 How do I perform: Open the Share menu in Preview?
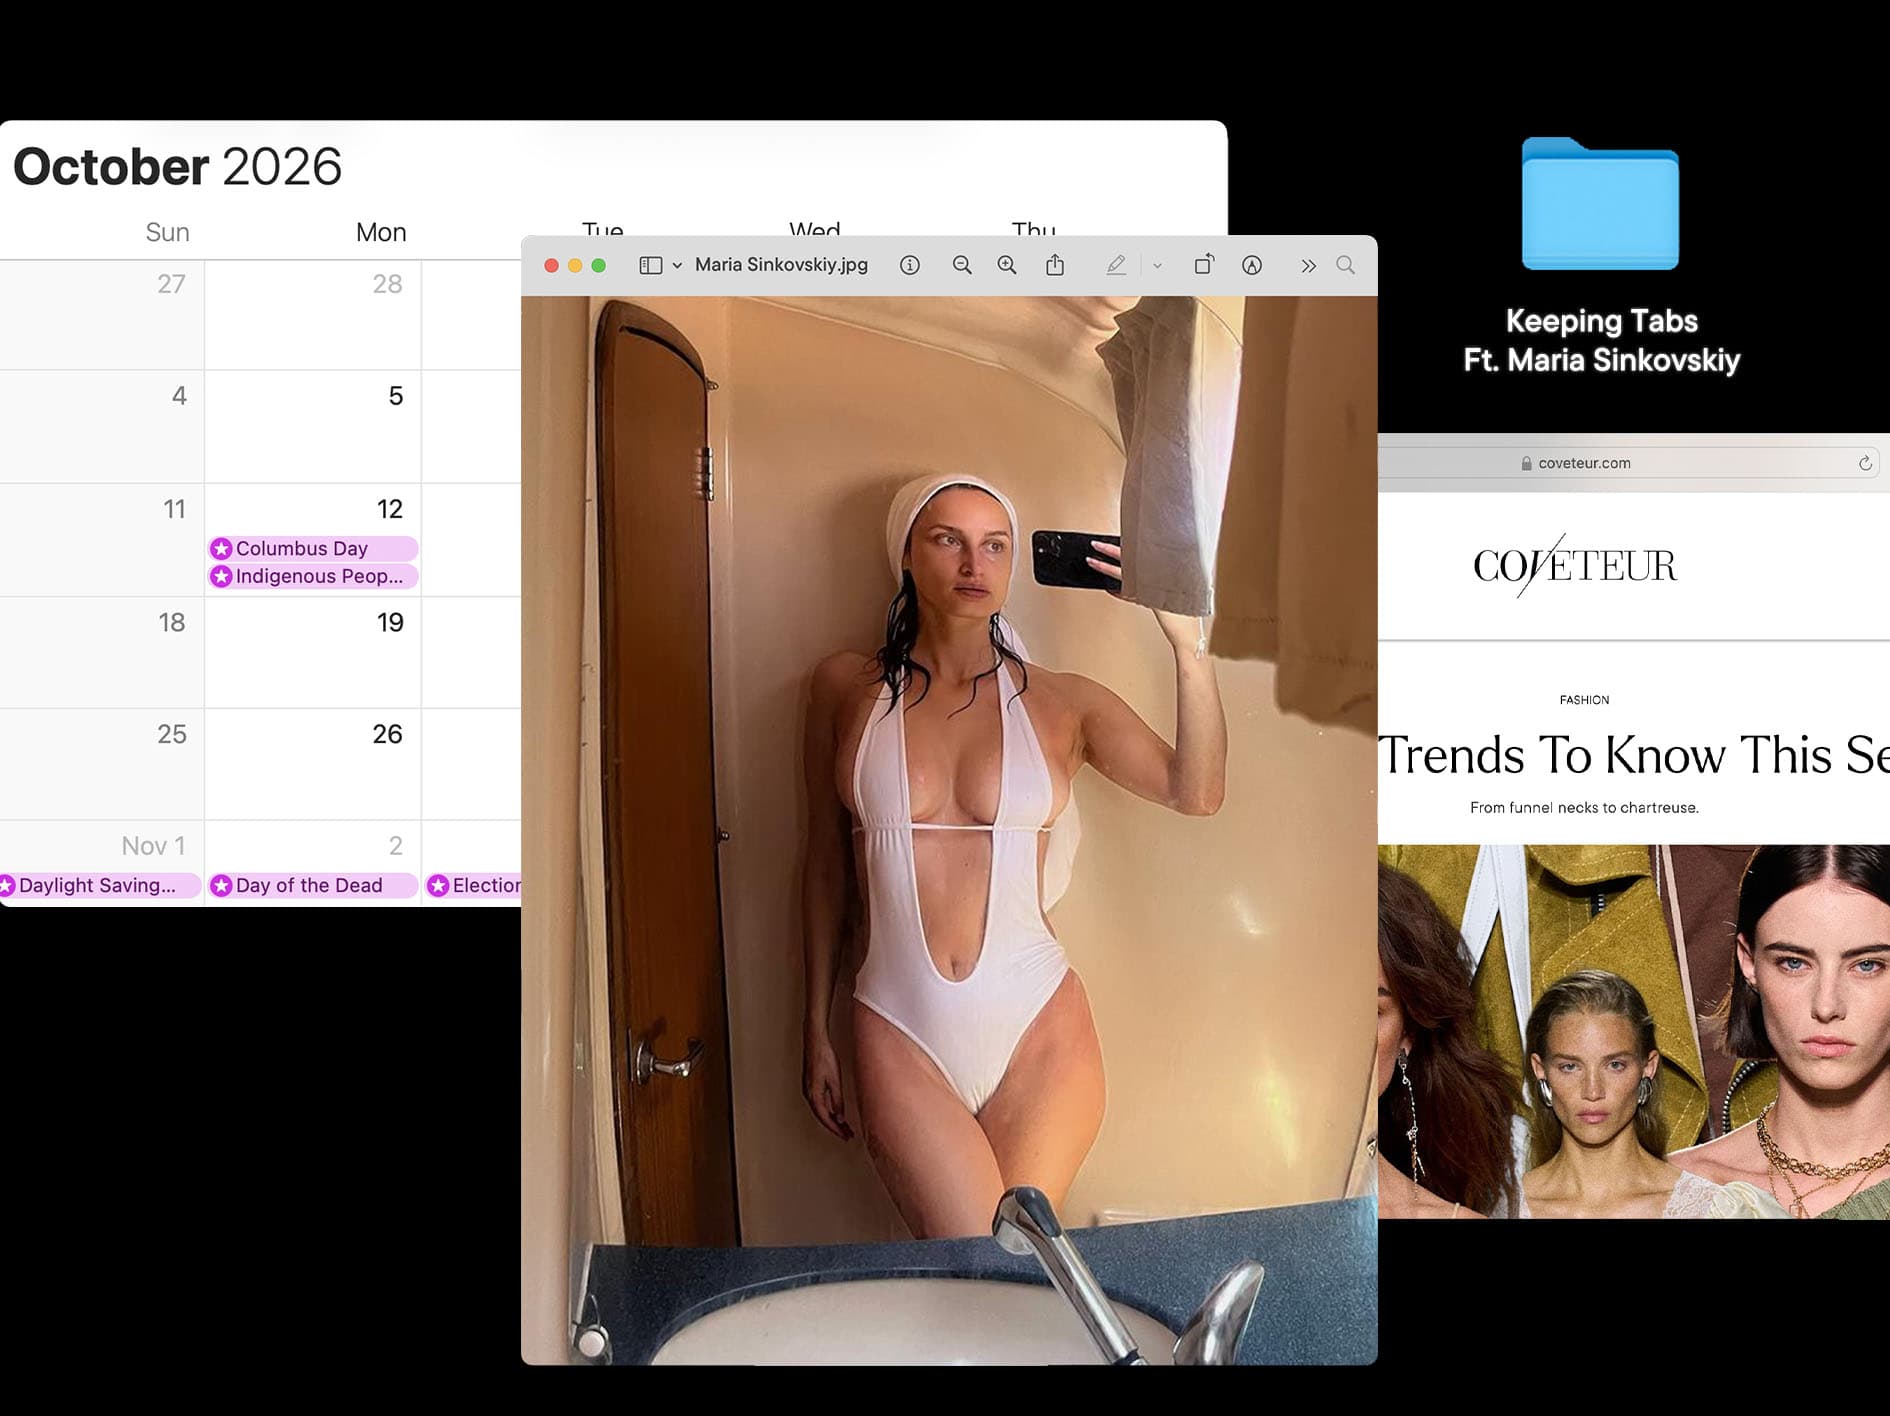click(x=1055, y=265)
